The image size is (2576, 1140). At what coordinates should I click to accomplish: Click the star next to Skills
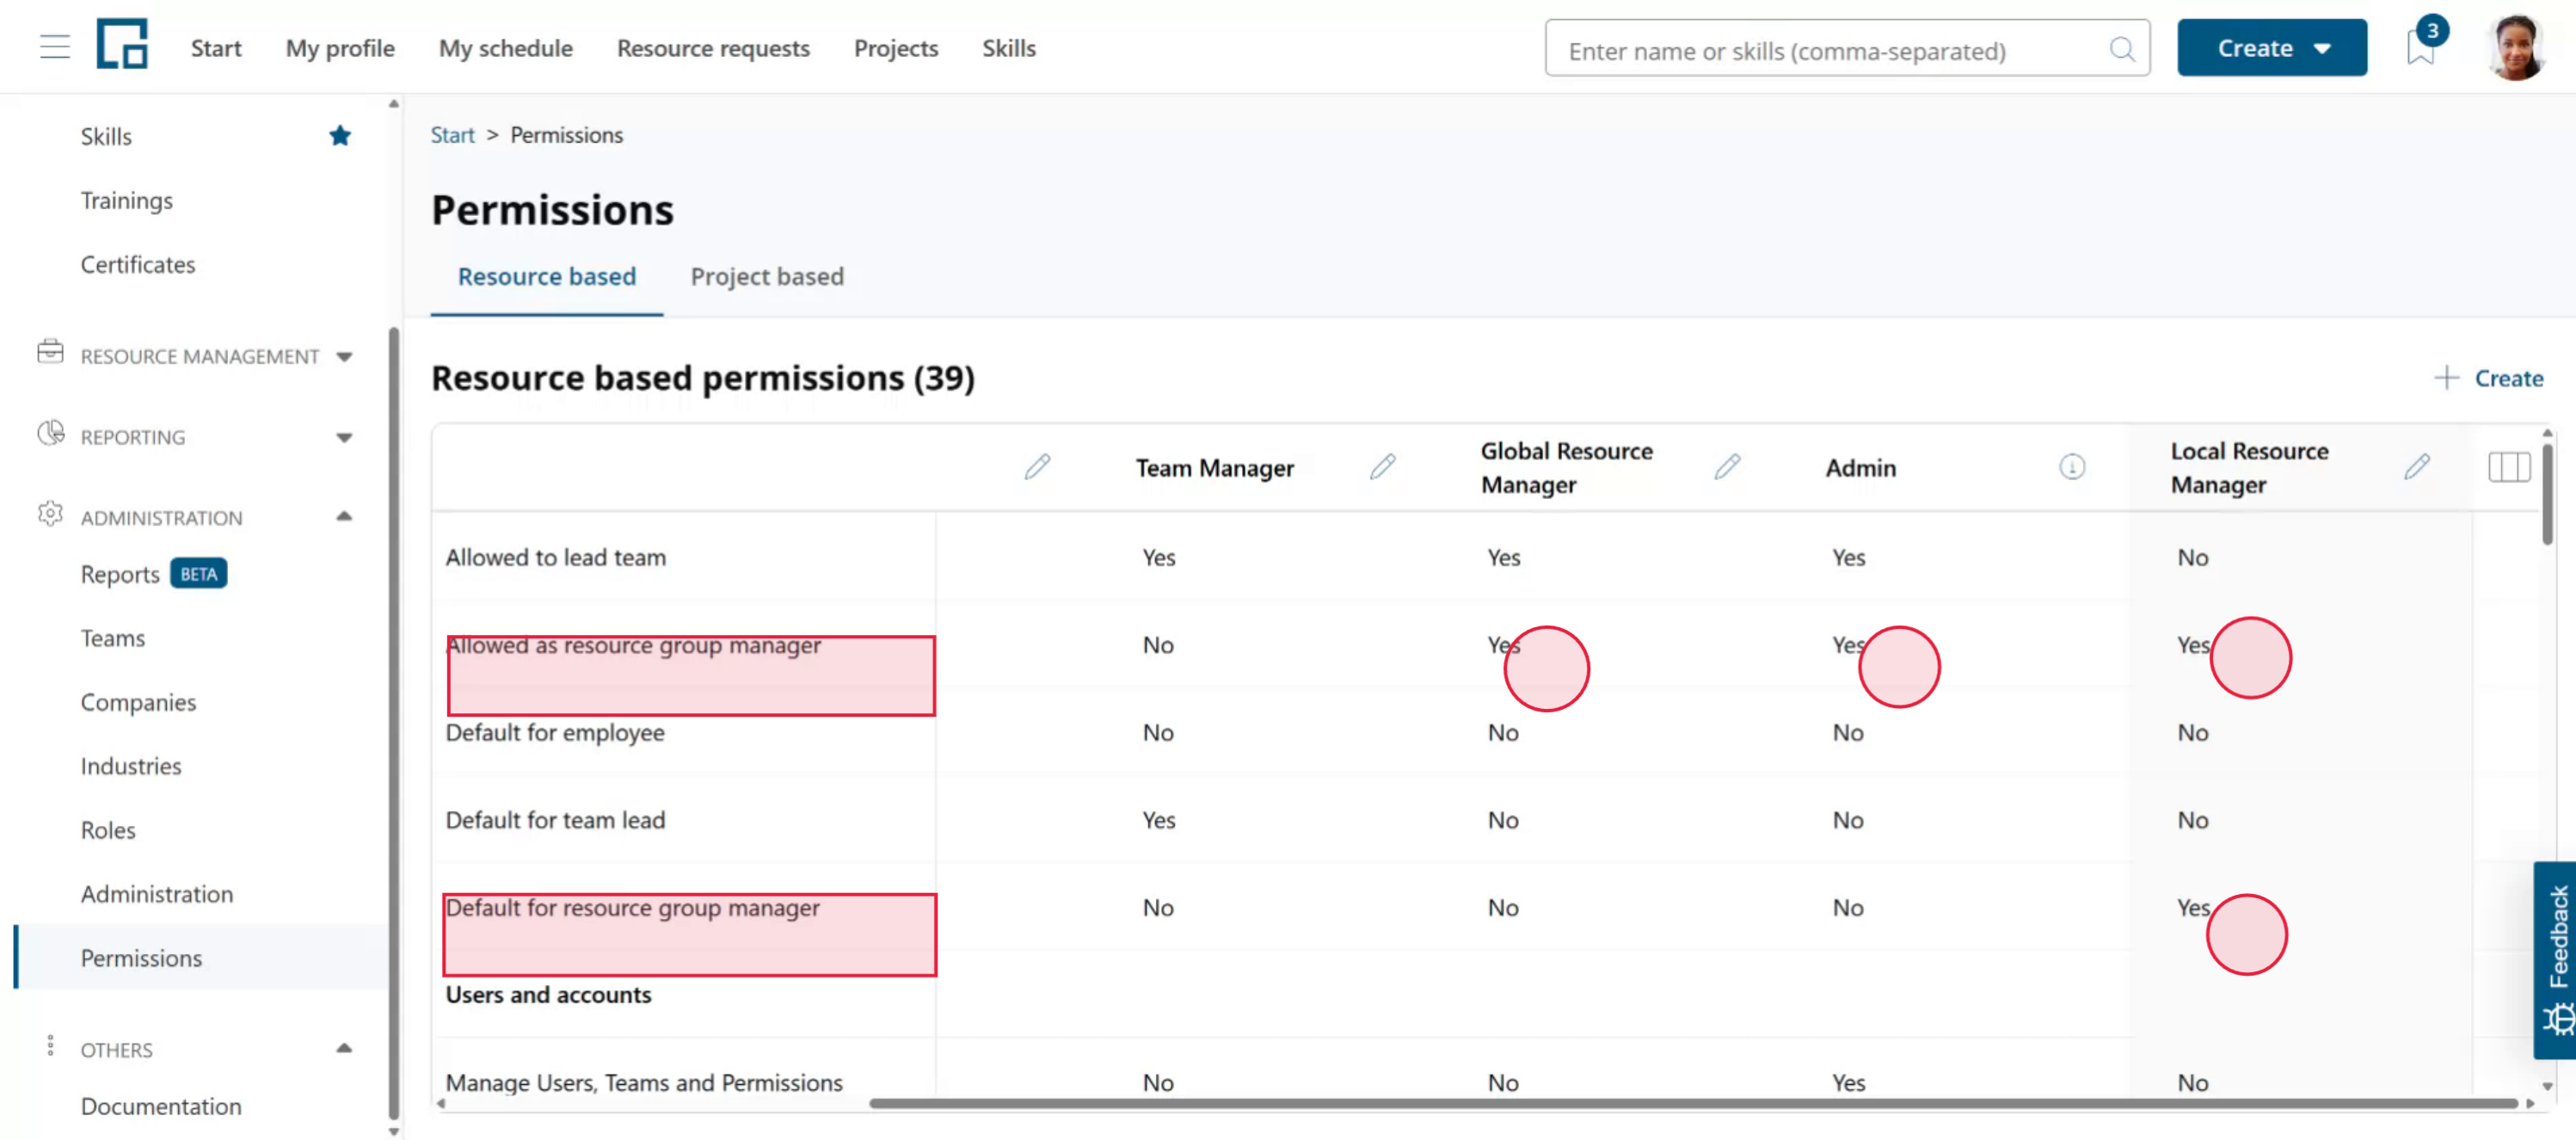(x=340, y=136)
